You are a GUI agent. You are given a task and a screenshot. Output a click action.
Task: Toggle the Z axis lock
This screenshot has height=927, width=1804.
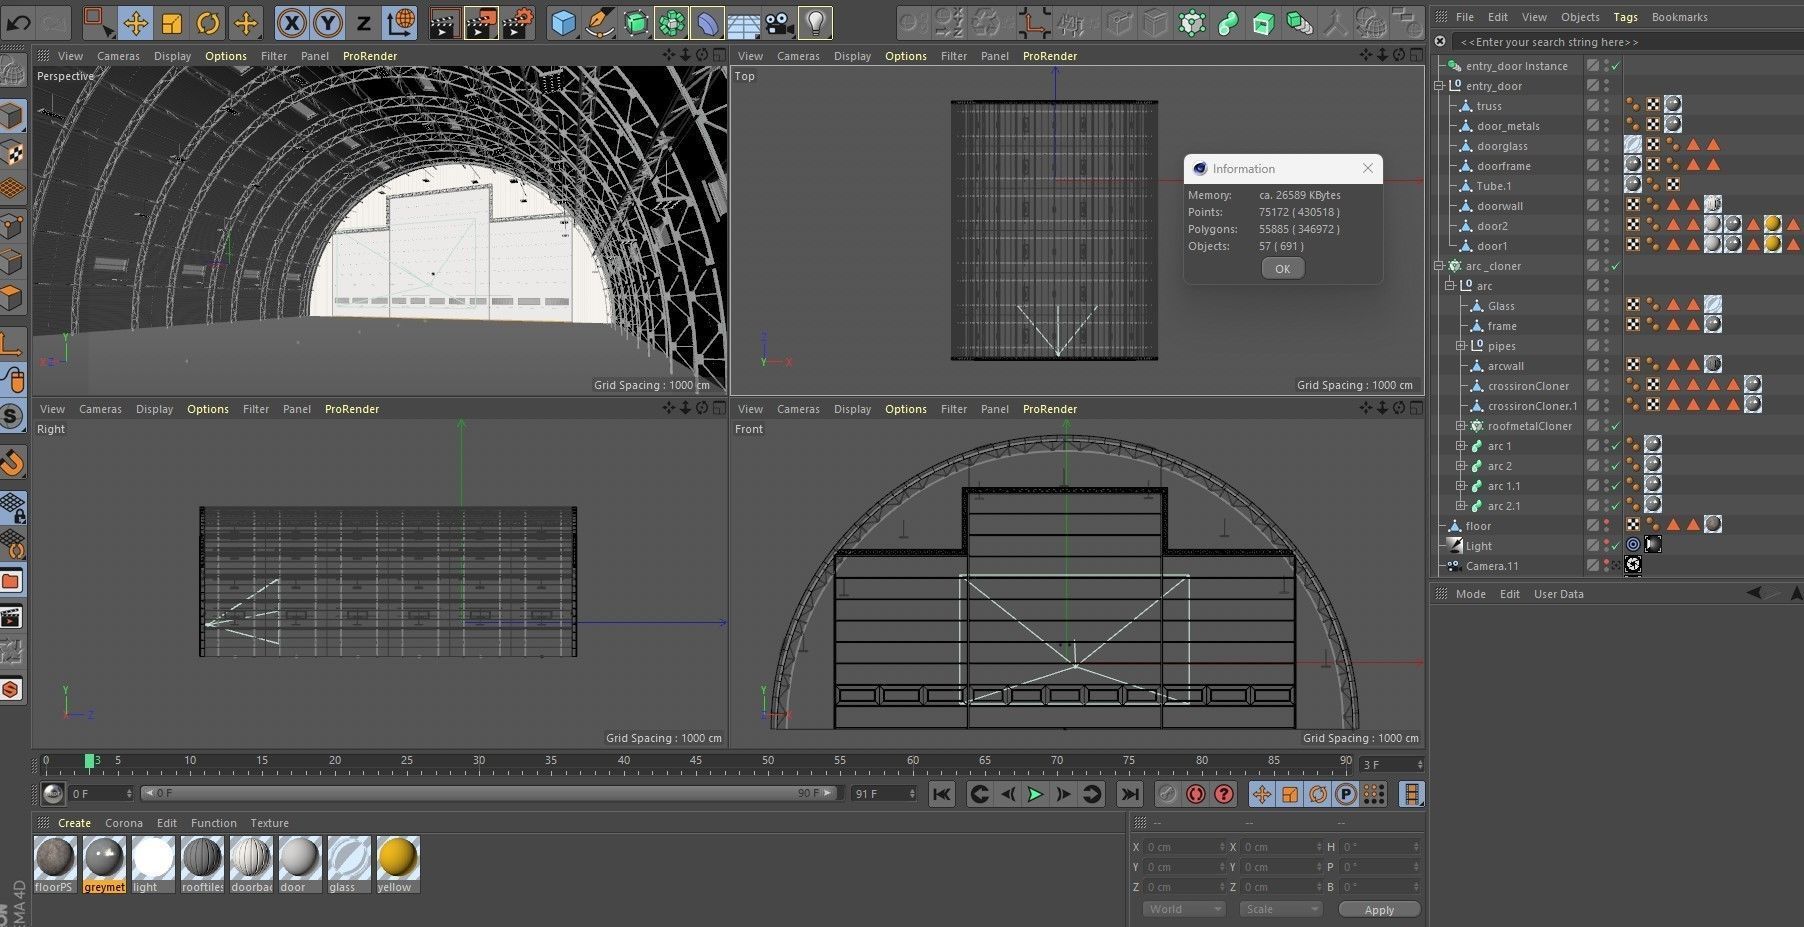pos(363,22)
